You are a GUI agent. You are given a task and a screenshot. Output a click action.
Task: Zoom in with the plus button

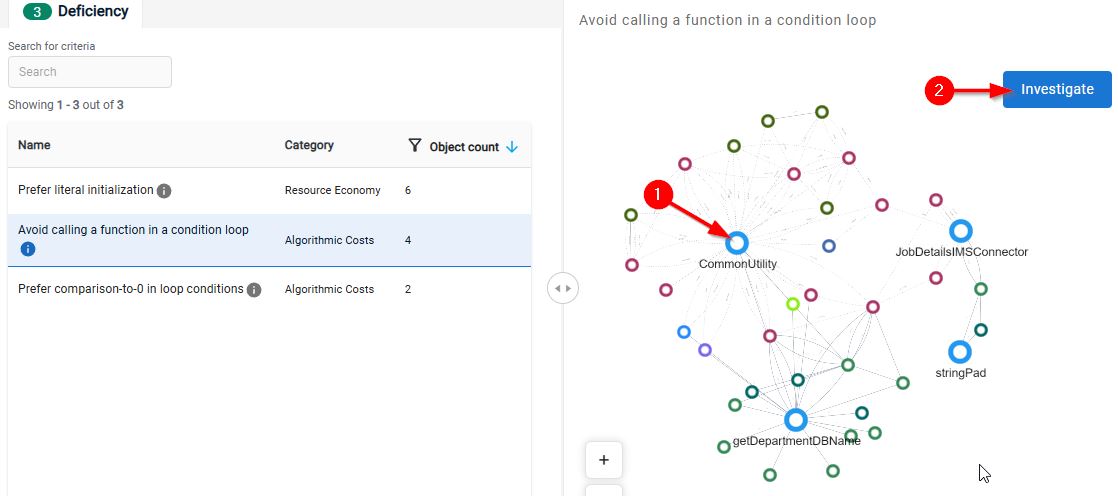point(604,460)
